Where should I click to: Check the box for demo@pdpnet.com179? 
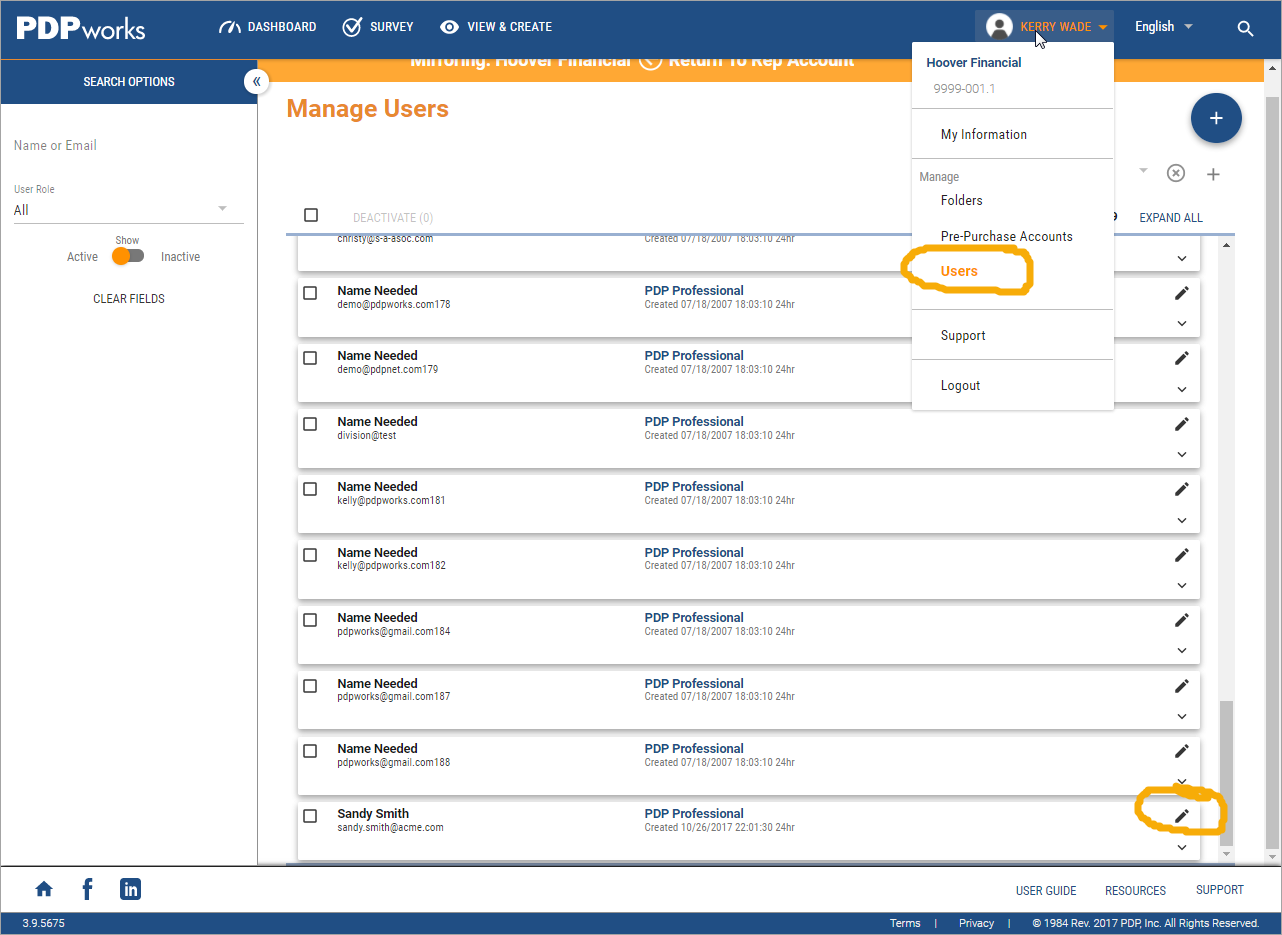[x=310, y=358]
